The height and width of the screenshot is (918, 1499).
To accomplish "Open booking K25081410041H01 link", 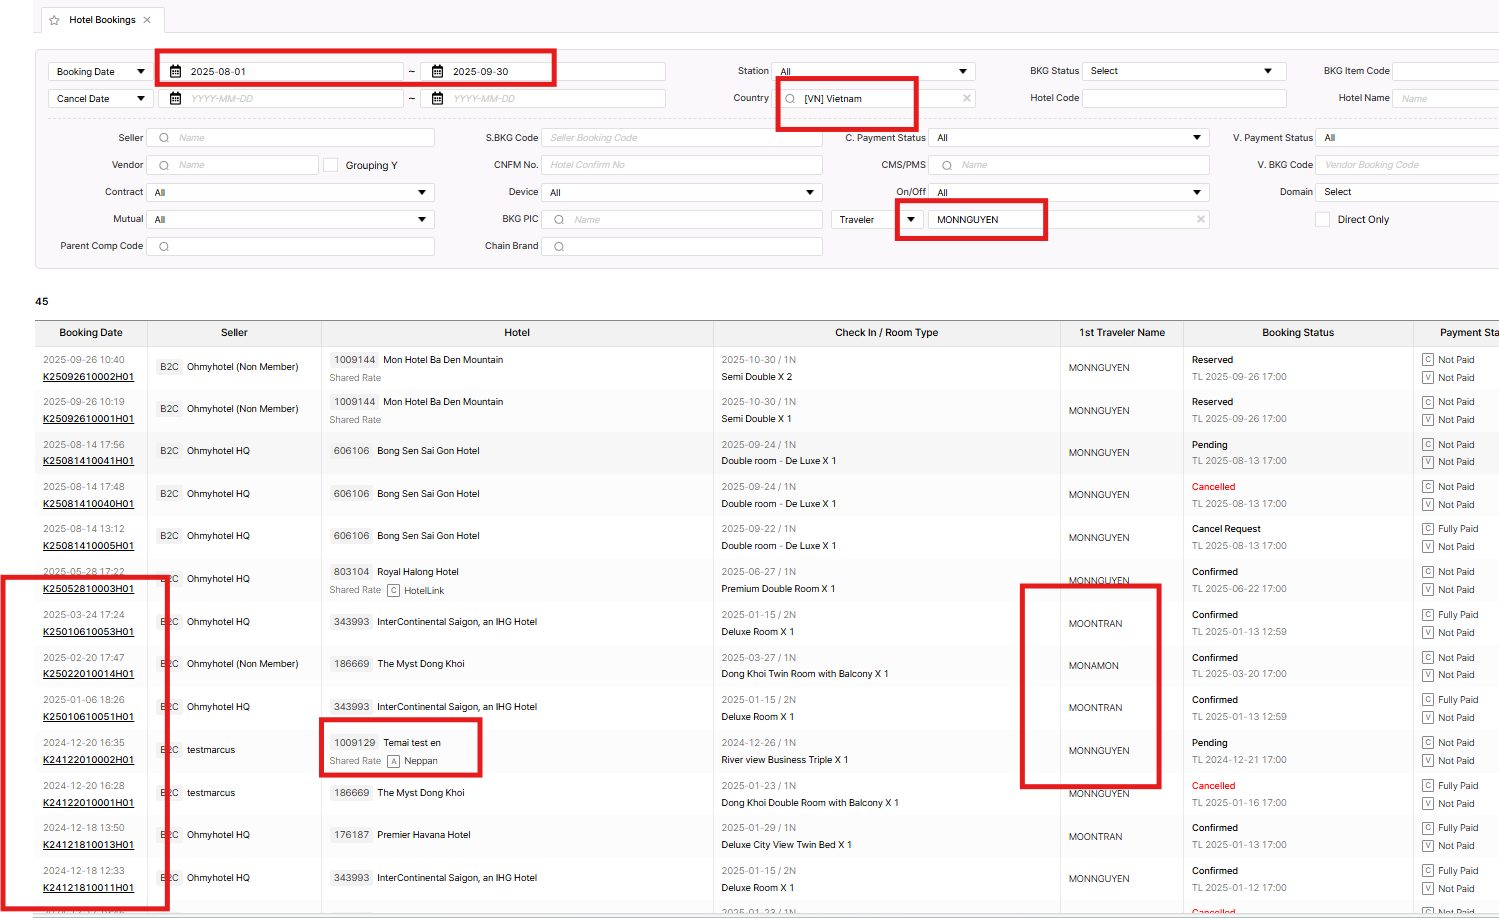I will [88, 461].
